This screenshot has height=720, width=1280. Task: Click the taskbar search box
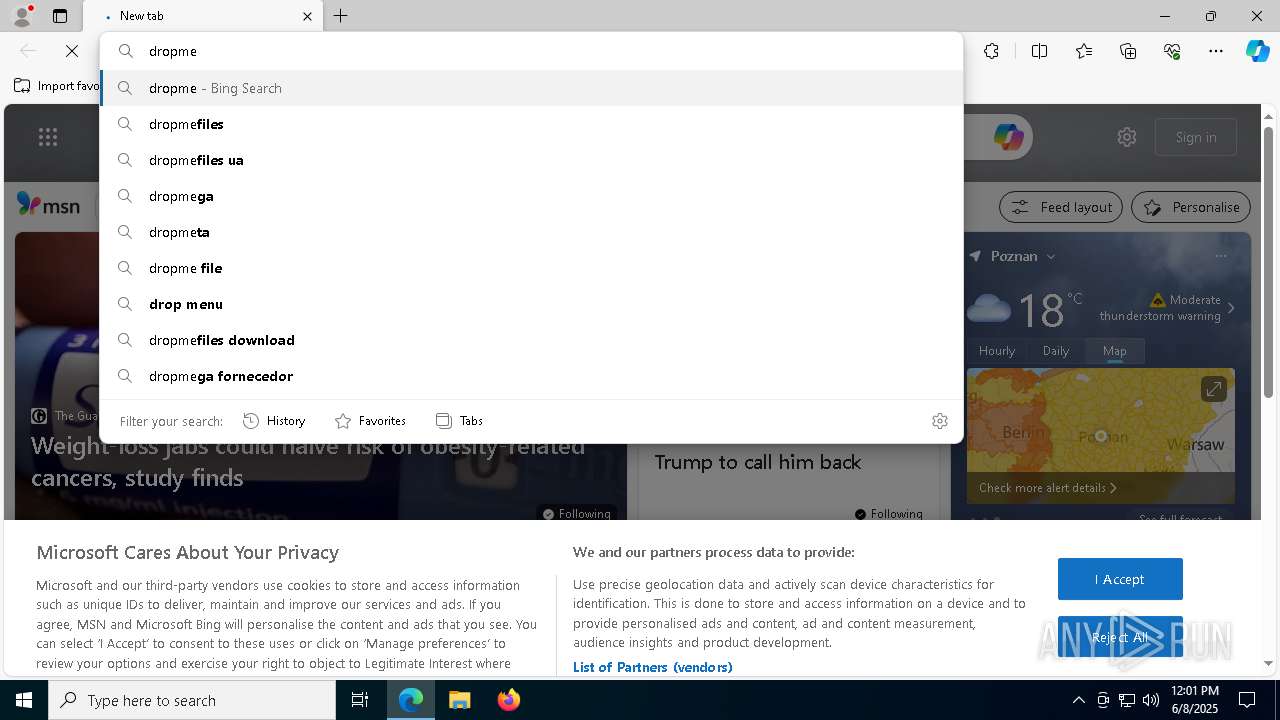192,700
